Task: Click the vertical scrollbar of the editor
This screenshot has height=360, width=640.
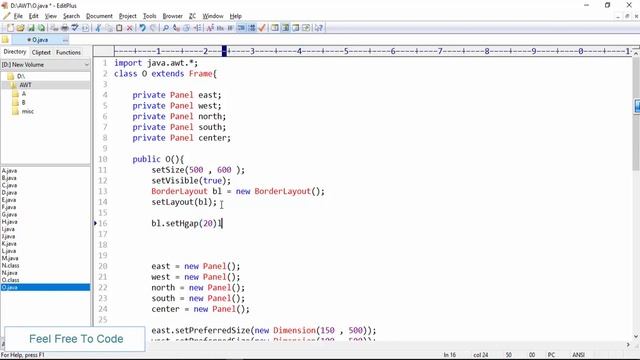Action: 636,196
